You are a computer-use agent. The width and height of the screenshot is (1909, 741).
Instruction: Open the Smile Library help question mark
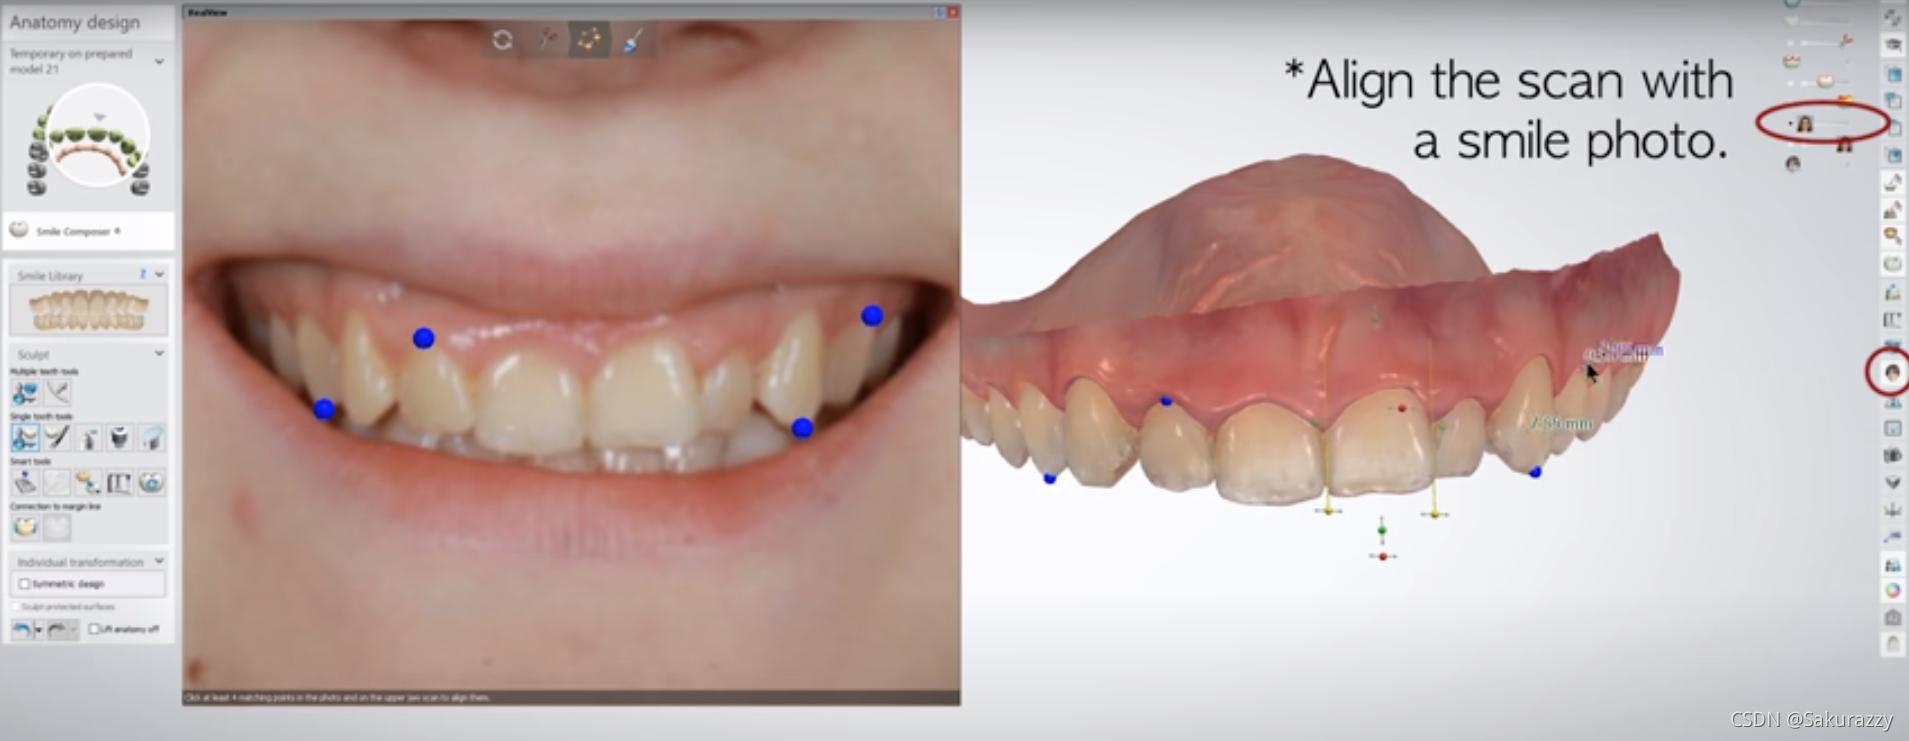143,274
